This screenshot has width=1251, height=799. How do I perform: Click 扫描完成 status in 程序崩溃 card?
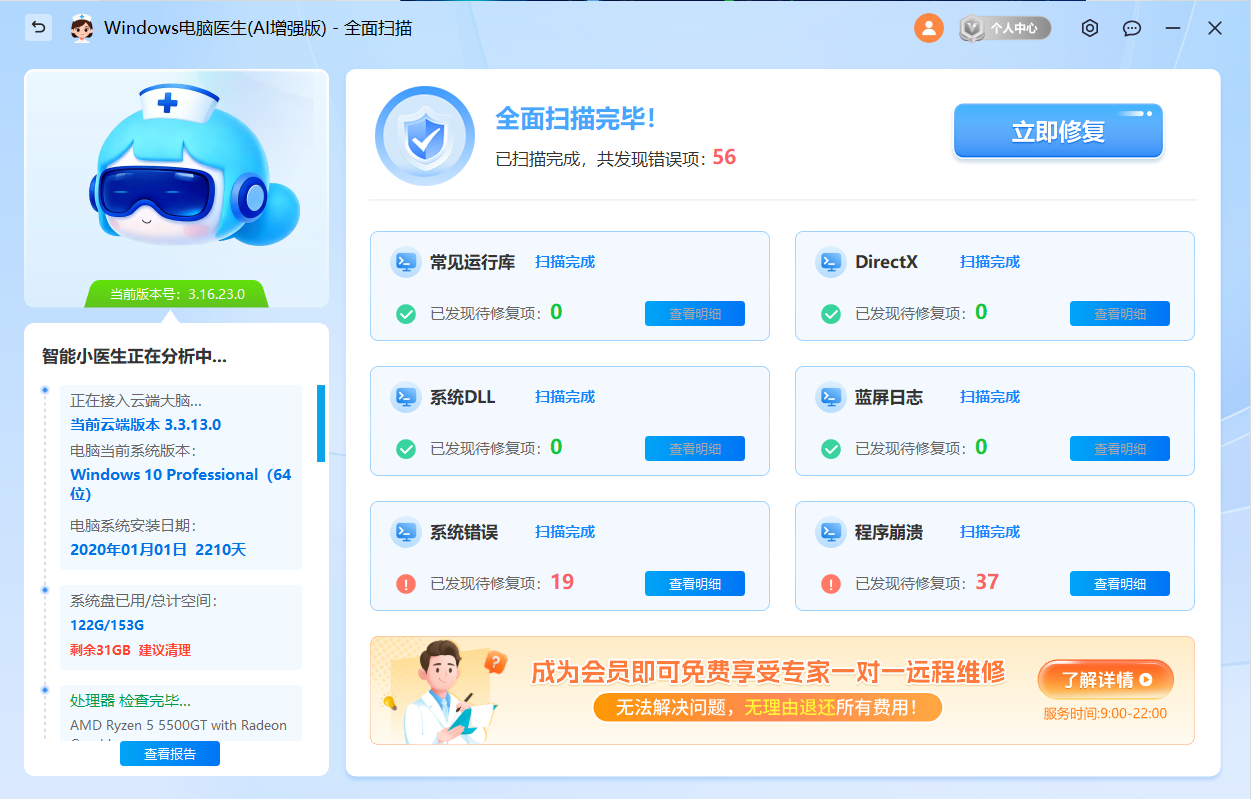tap(990, 532)
